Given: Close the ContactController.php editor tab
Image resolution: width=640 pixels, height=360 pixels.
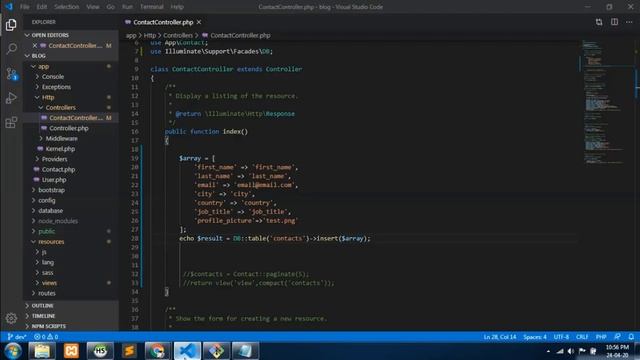Looking at the screenshot, I should 199,22.
